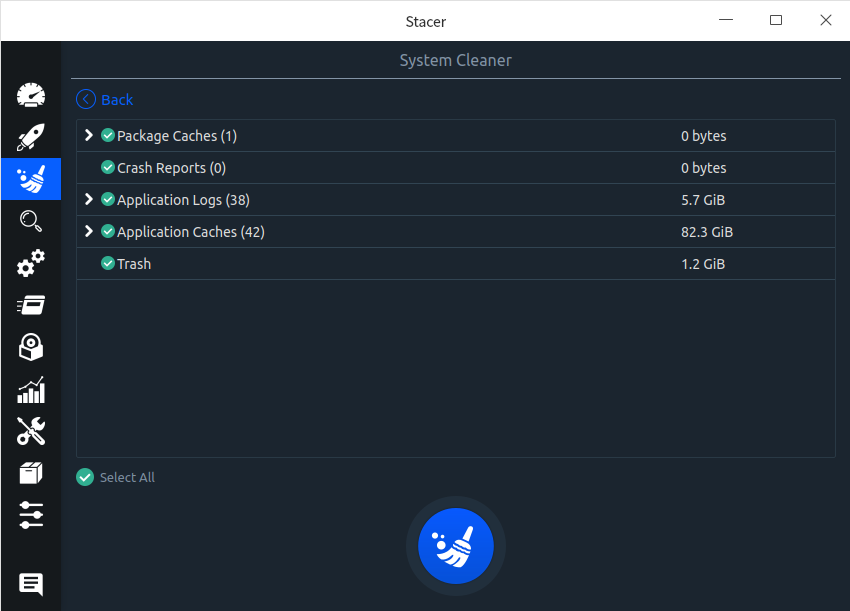The width and height of the screenshot is (850, 611).
Task: Uncheck the Package Caches checkbox
Action: click(108, 135)
